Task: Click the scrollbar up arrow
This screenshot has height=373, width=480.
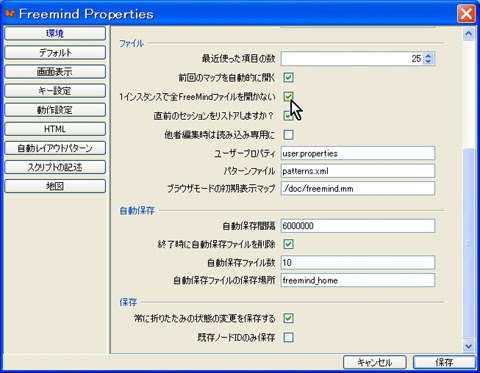Action: (468, 34)
